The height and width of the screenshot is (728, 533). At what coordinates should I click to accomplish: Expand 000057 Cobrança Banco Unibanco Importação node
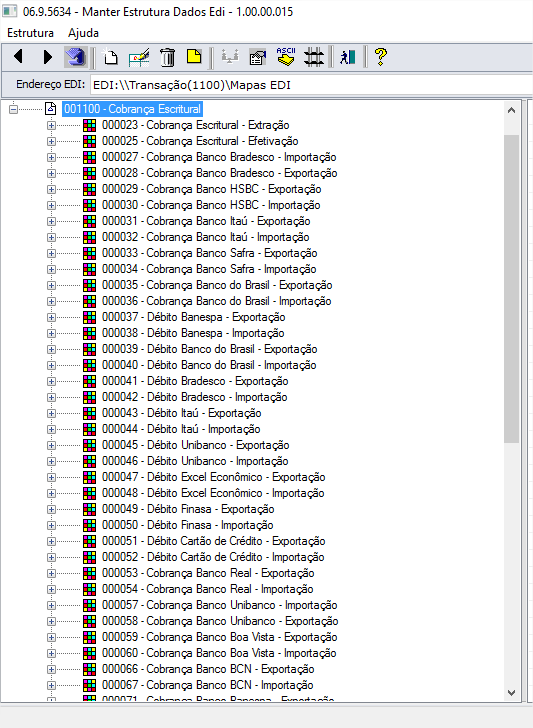[51, 605]
